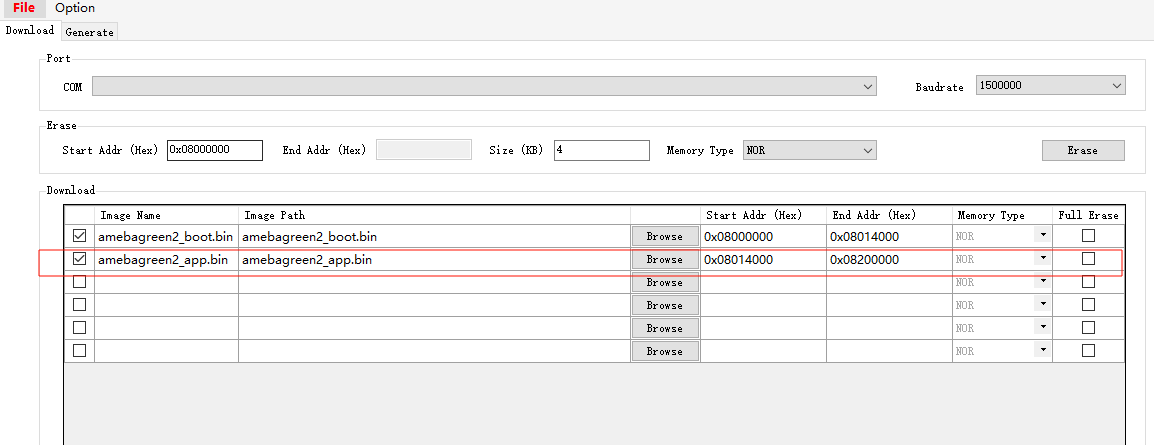Open the File menu
The image size is (1154, 445).
click(x=24, y=8)
